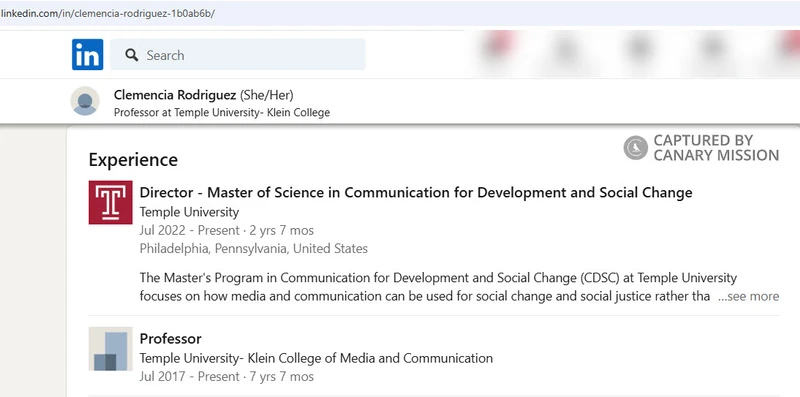The width and height of the screenshot is (800, 397).
Task: Click description text starting 'The Master's Program in Communication'
Action: pyautogui.click(x=438, y=287)
